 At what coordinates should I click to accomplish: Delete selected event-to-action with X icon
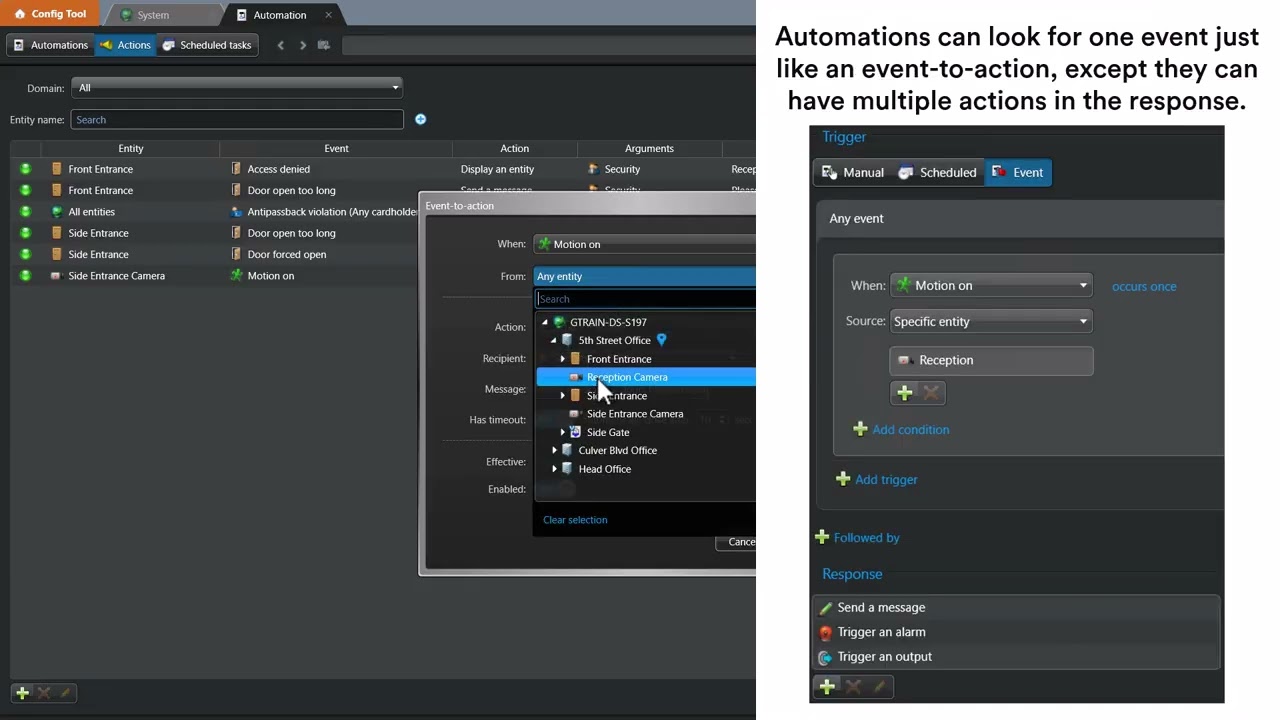(44, 692)
